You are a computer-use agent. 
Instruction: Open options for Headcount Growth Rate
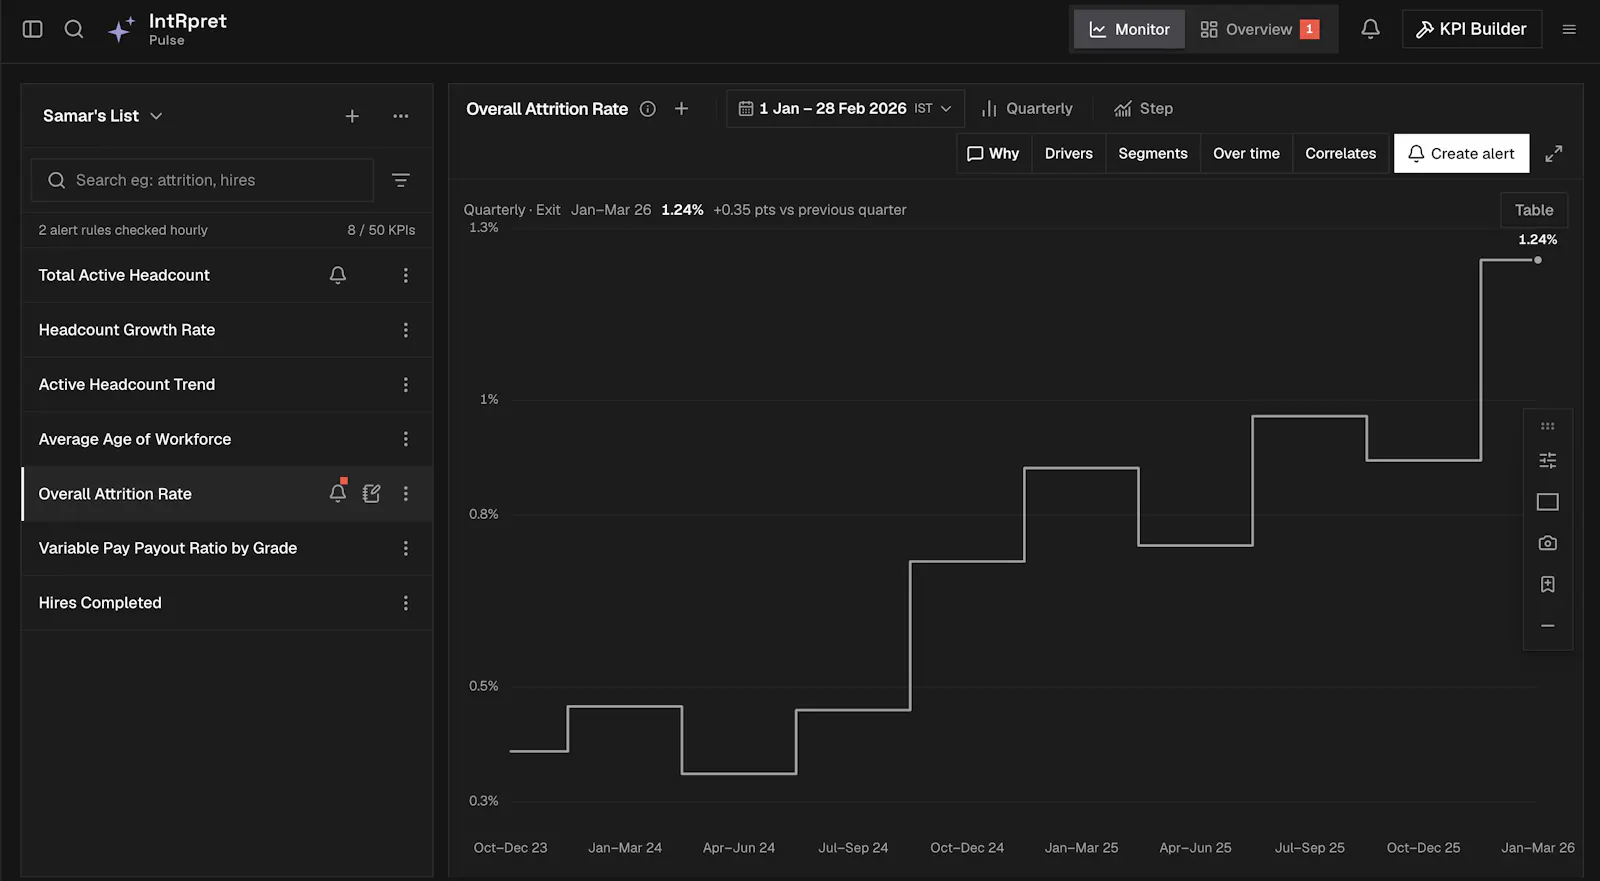pyautogui.click(x=406, y=330)
